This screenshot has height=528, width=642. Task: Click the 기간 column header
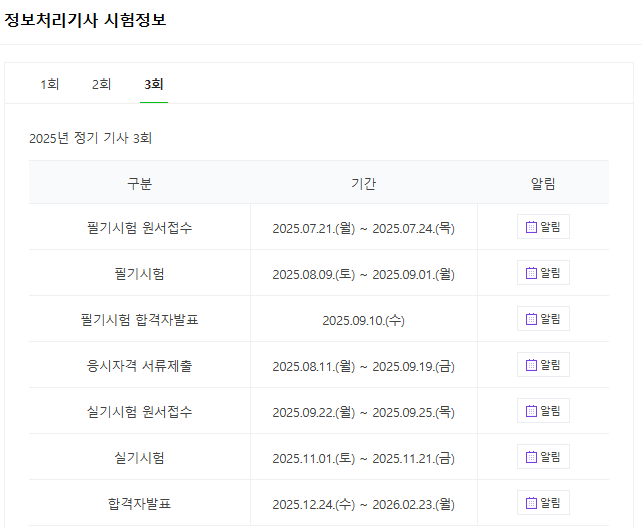pos(364,183)
